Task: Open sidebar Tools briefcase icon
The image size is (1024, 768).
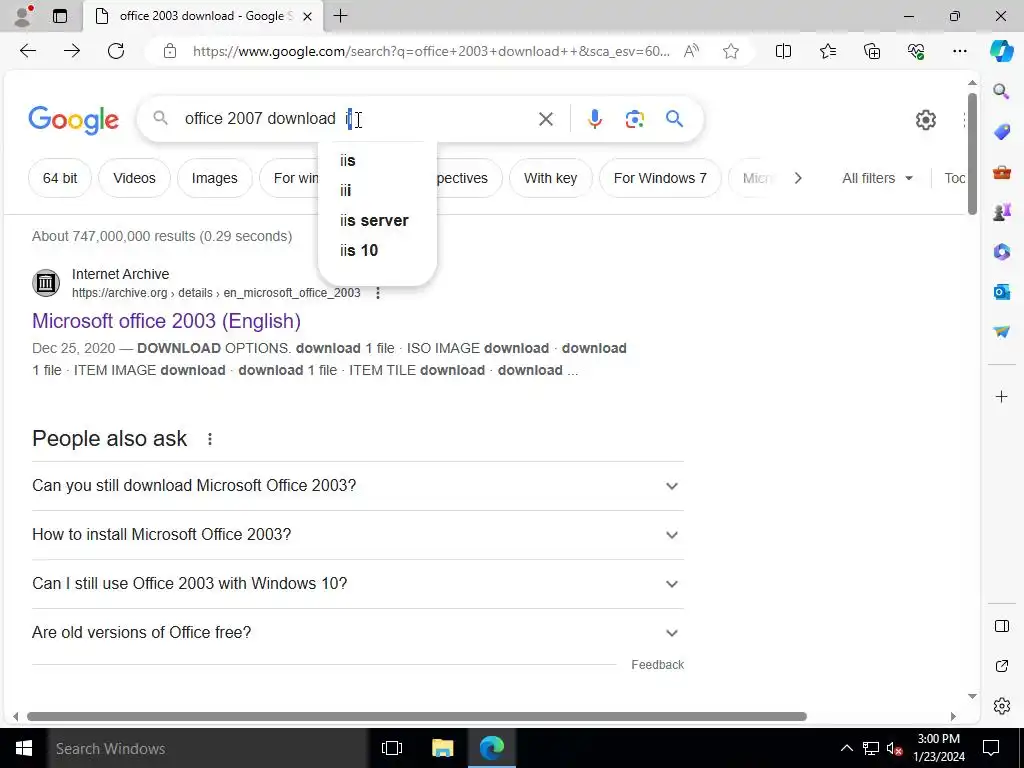Action: [x=1001, y=172]
